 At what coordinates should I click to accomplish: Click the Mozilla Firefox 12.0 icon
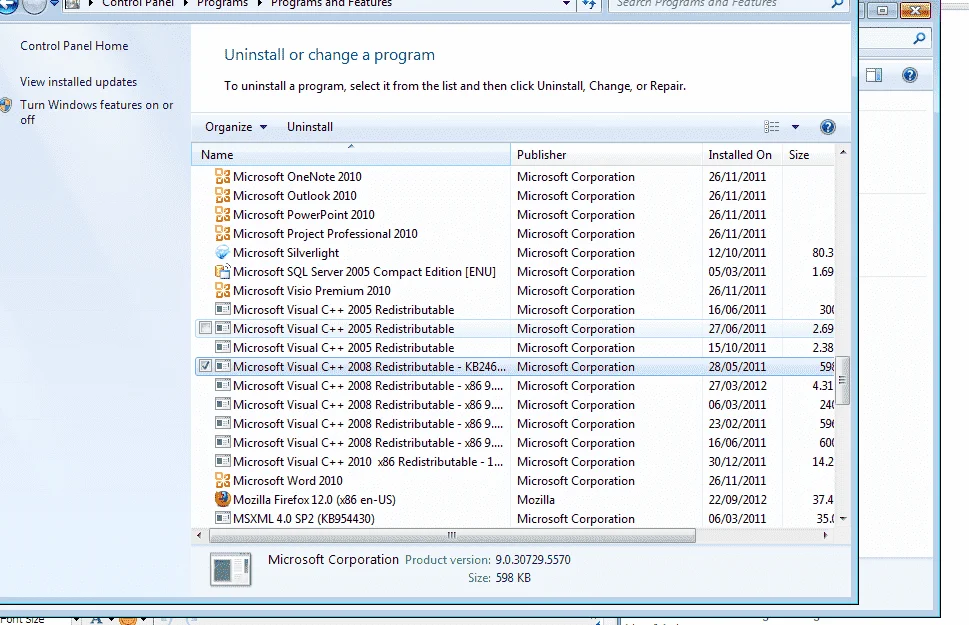pyautogui.click(x=222, y=499)
